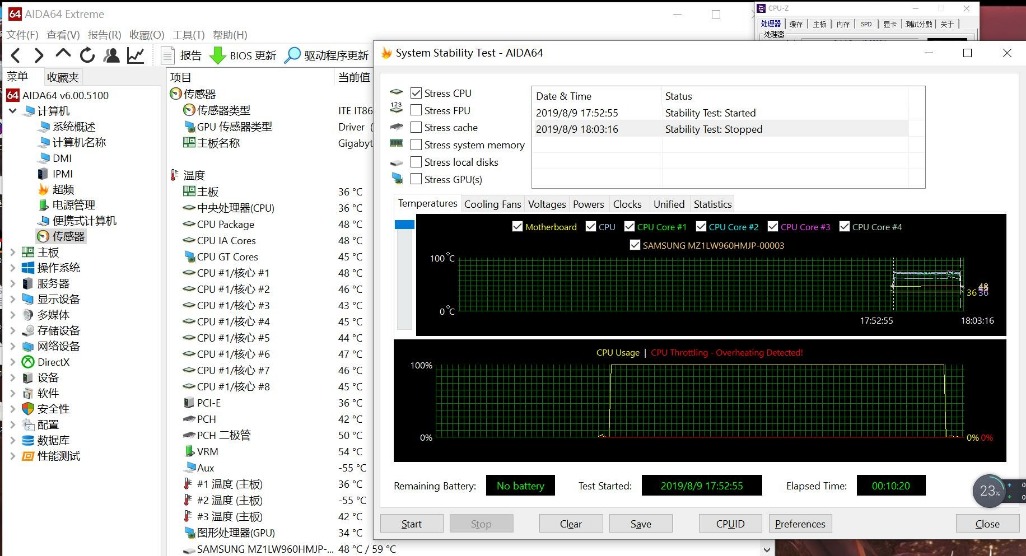Open the 报告 report toolbar icon

coord(168,56)
